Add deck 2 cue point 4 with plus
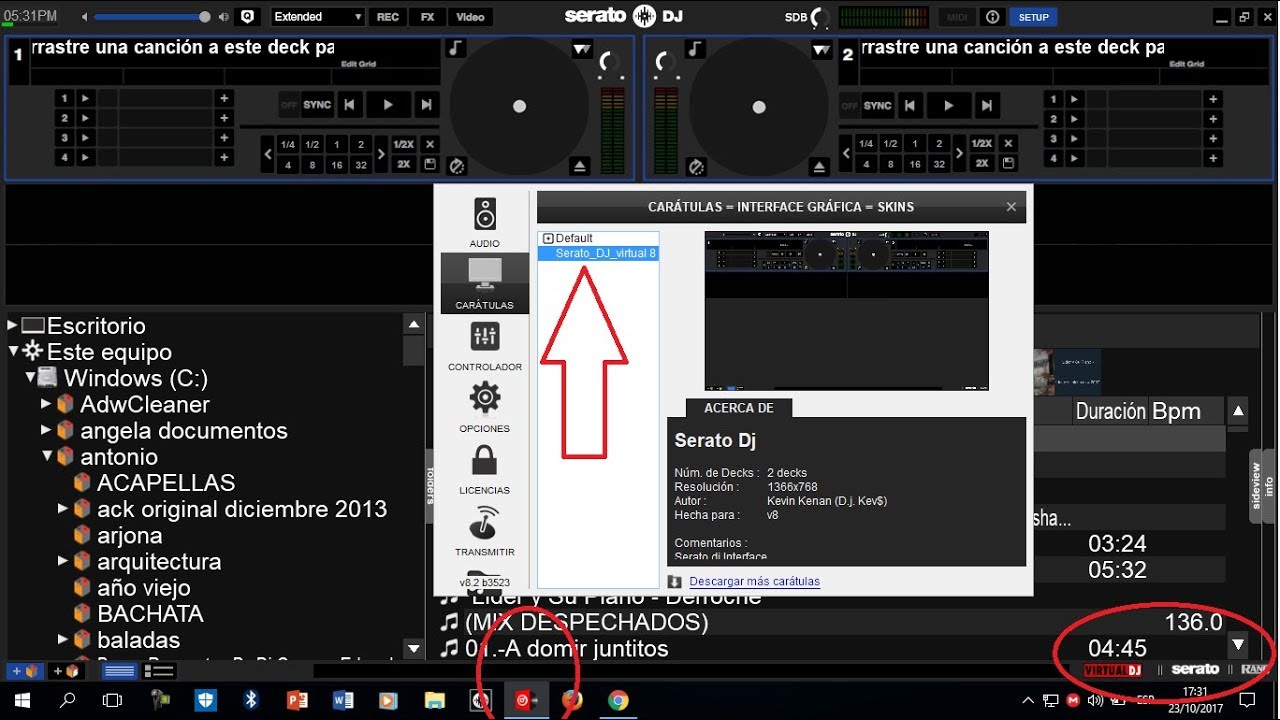 1213,158
